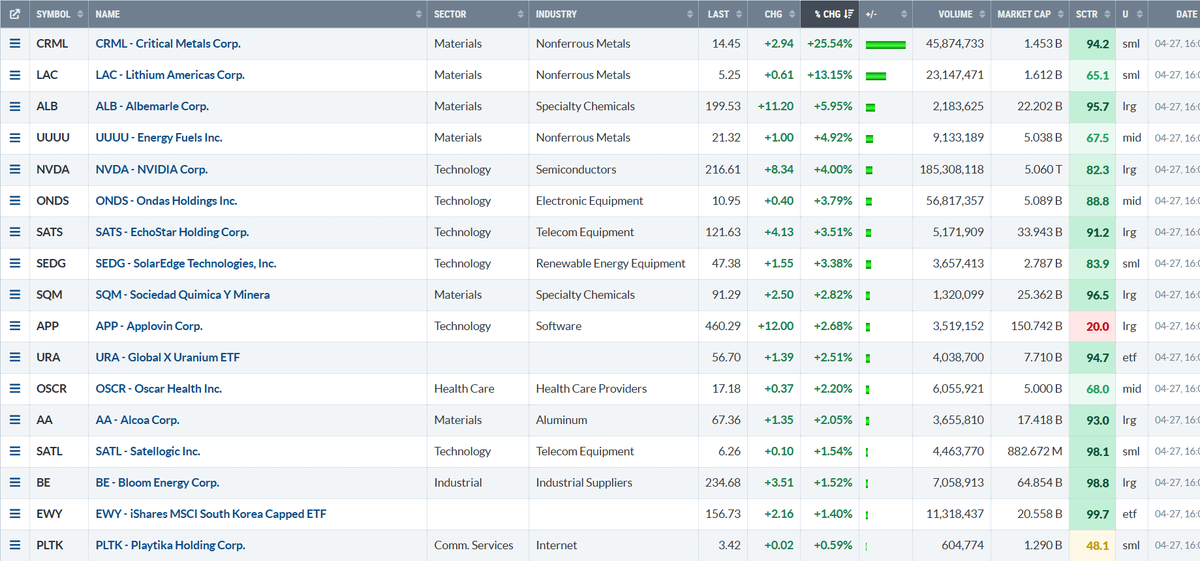The width and height of the screenshot is (1200, 561).
Task: Click the +25.54% change cell for CRML
Action: [832, 44]
